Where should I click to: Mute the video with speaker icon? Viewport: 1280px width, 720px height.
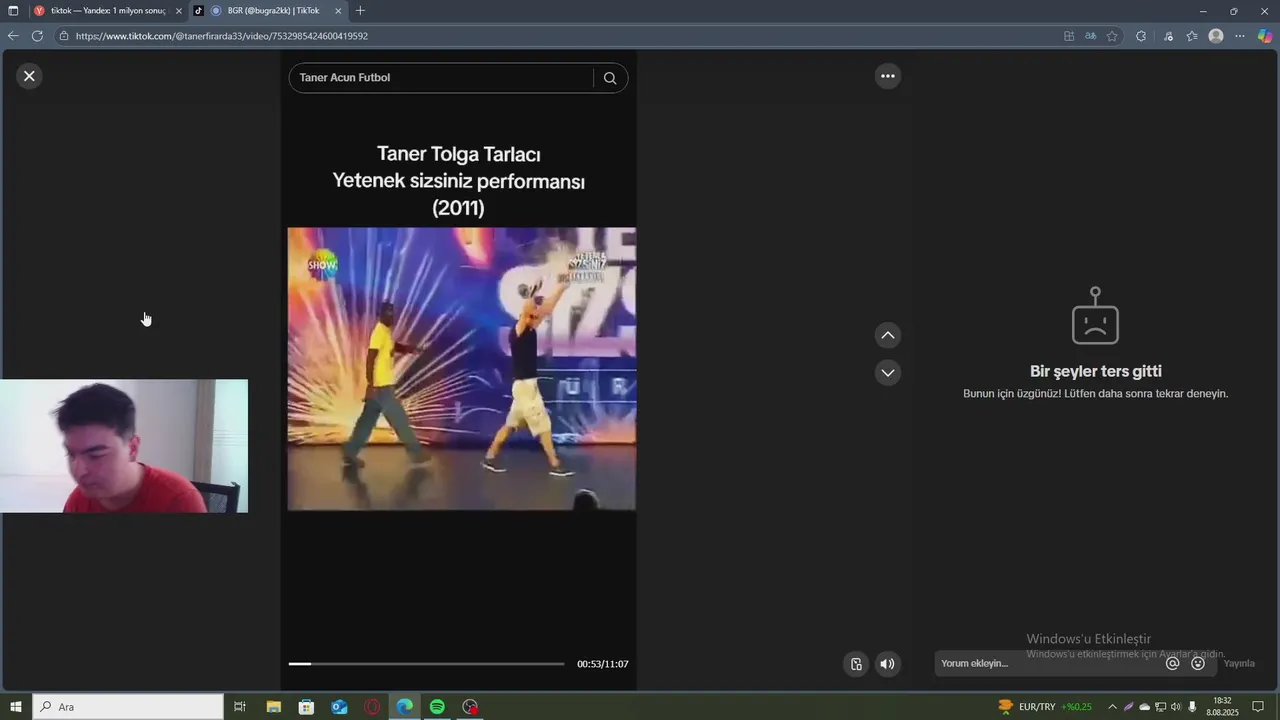click(x=887, y=664)
